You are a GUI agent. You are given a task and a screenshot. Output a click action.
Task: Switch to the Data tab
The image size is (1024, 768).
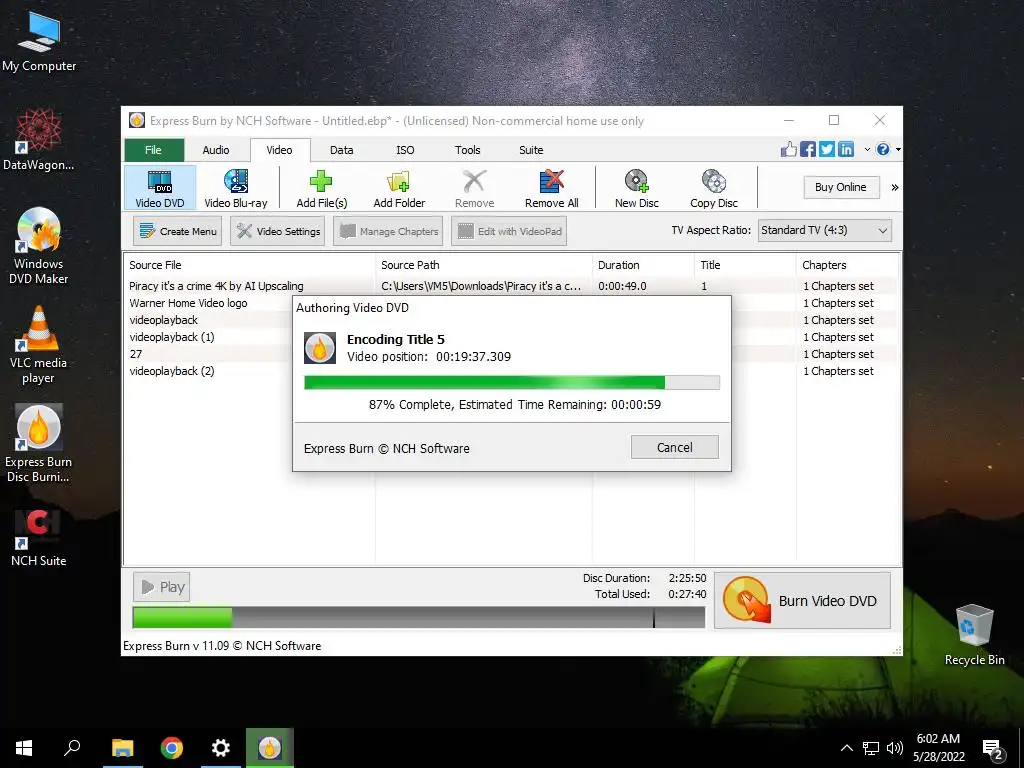coord(342,150)
